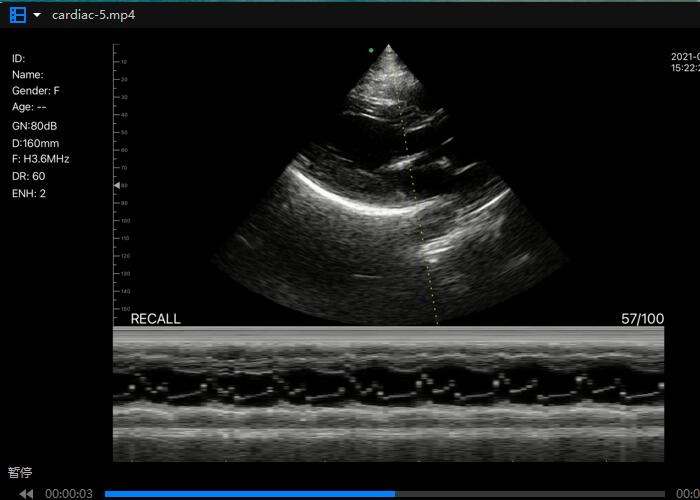Click the green probe orientation dot

point(371,49)
